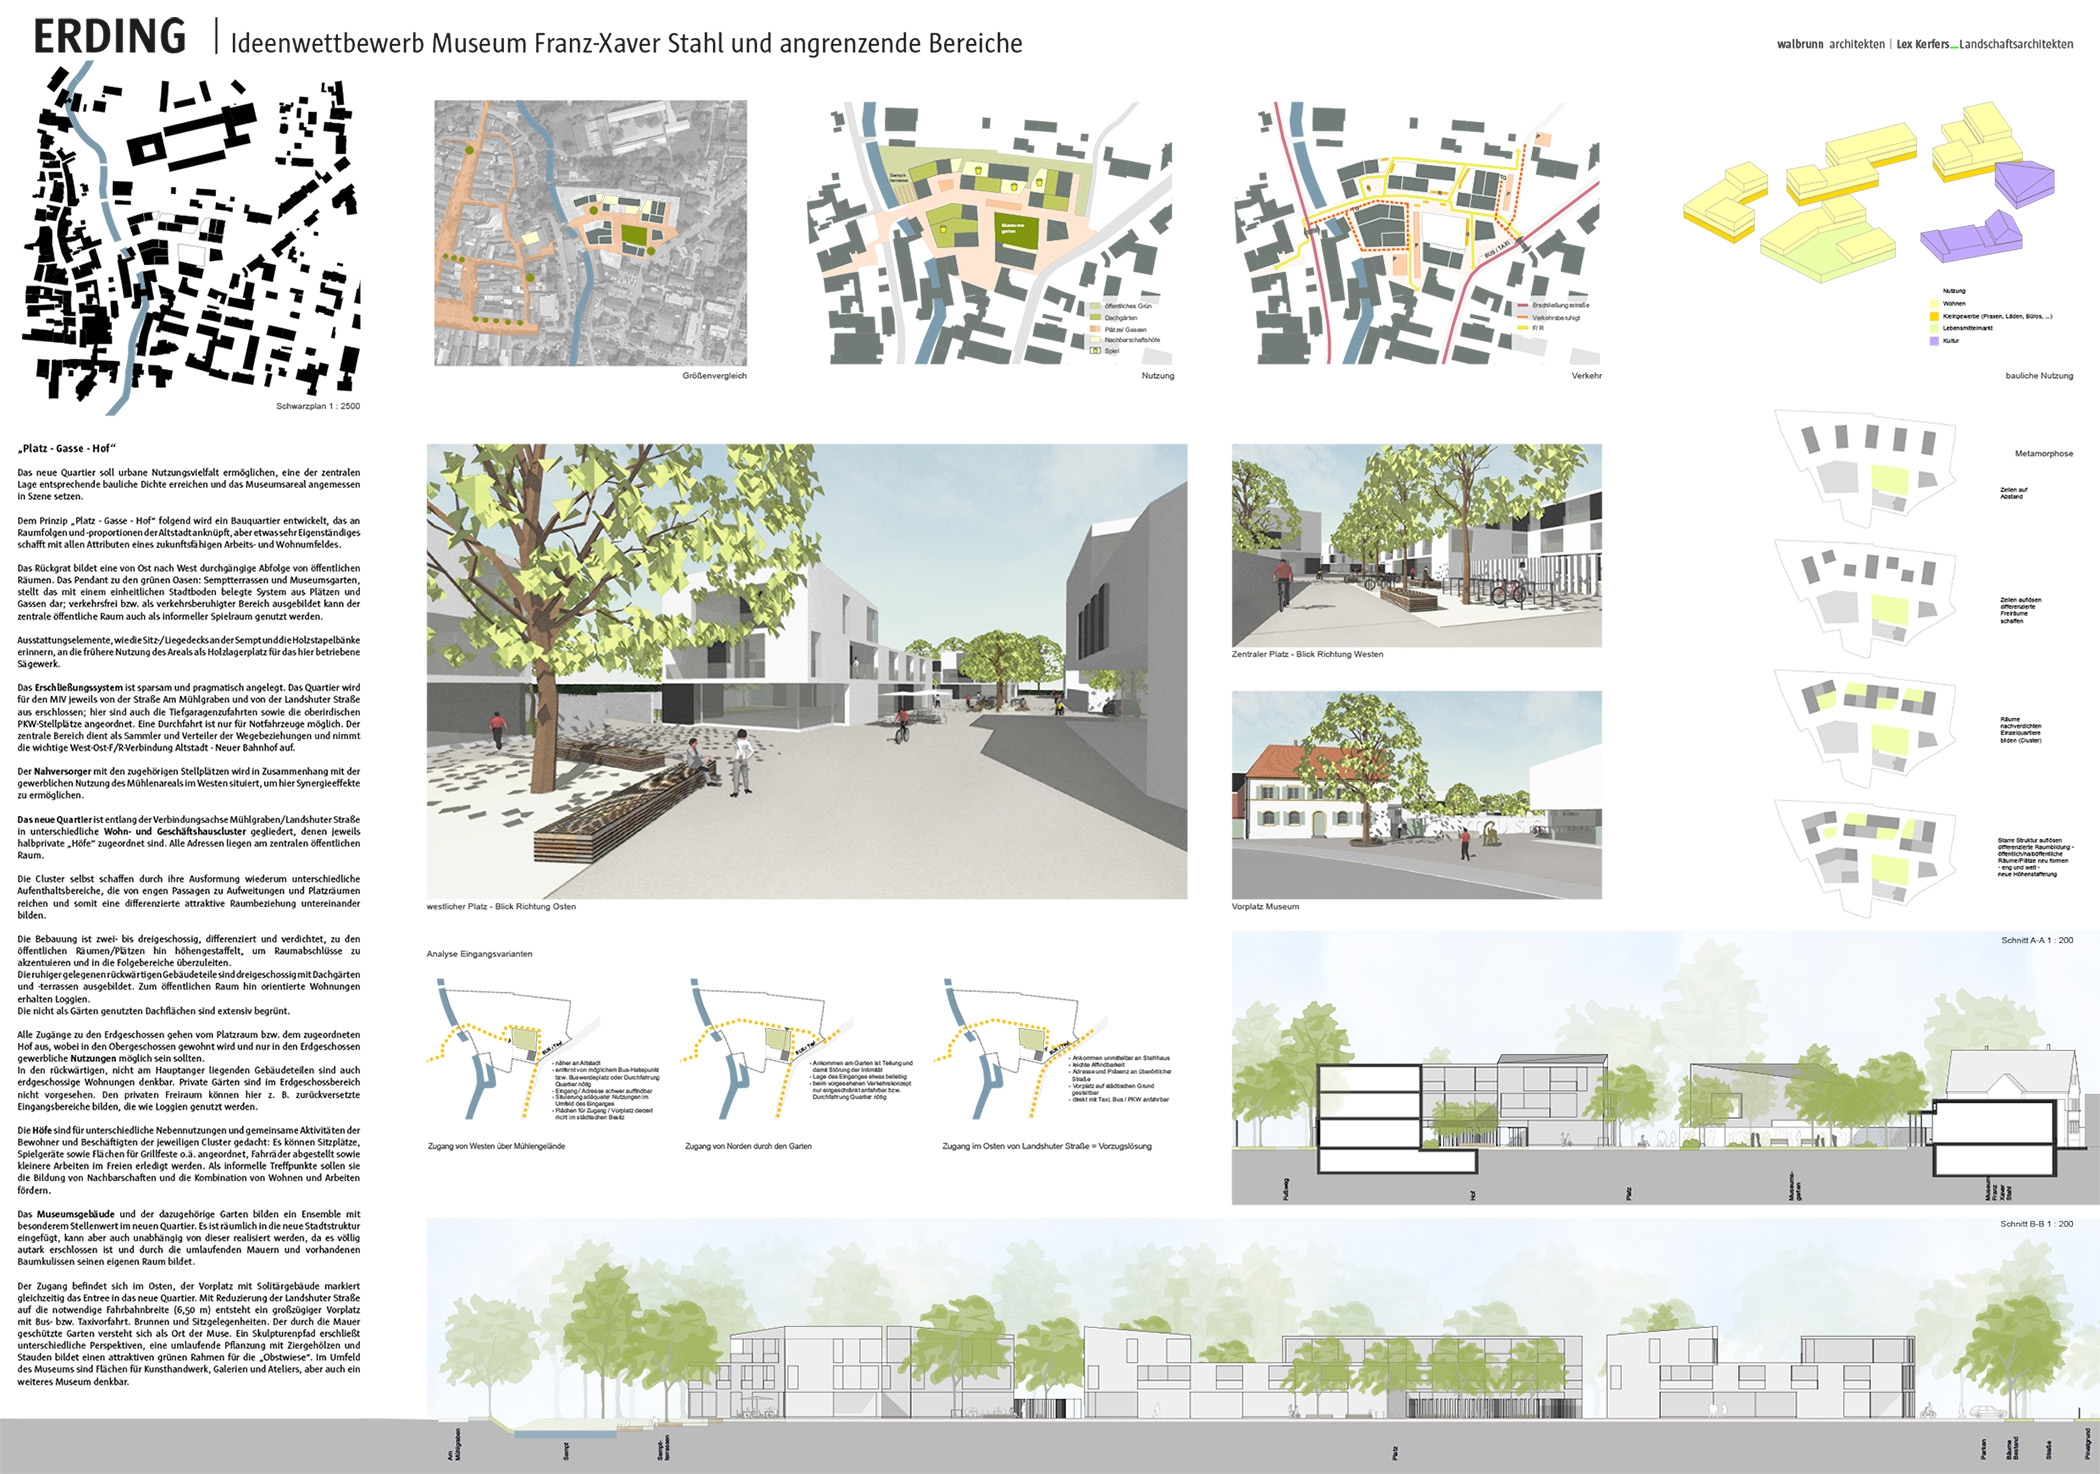The height and width of the screenshot is (1474, 2100).
Task: Click the 'Nachbarschaftshöfe' legend swatch
Action: [x=1095, y=340]
